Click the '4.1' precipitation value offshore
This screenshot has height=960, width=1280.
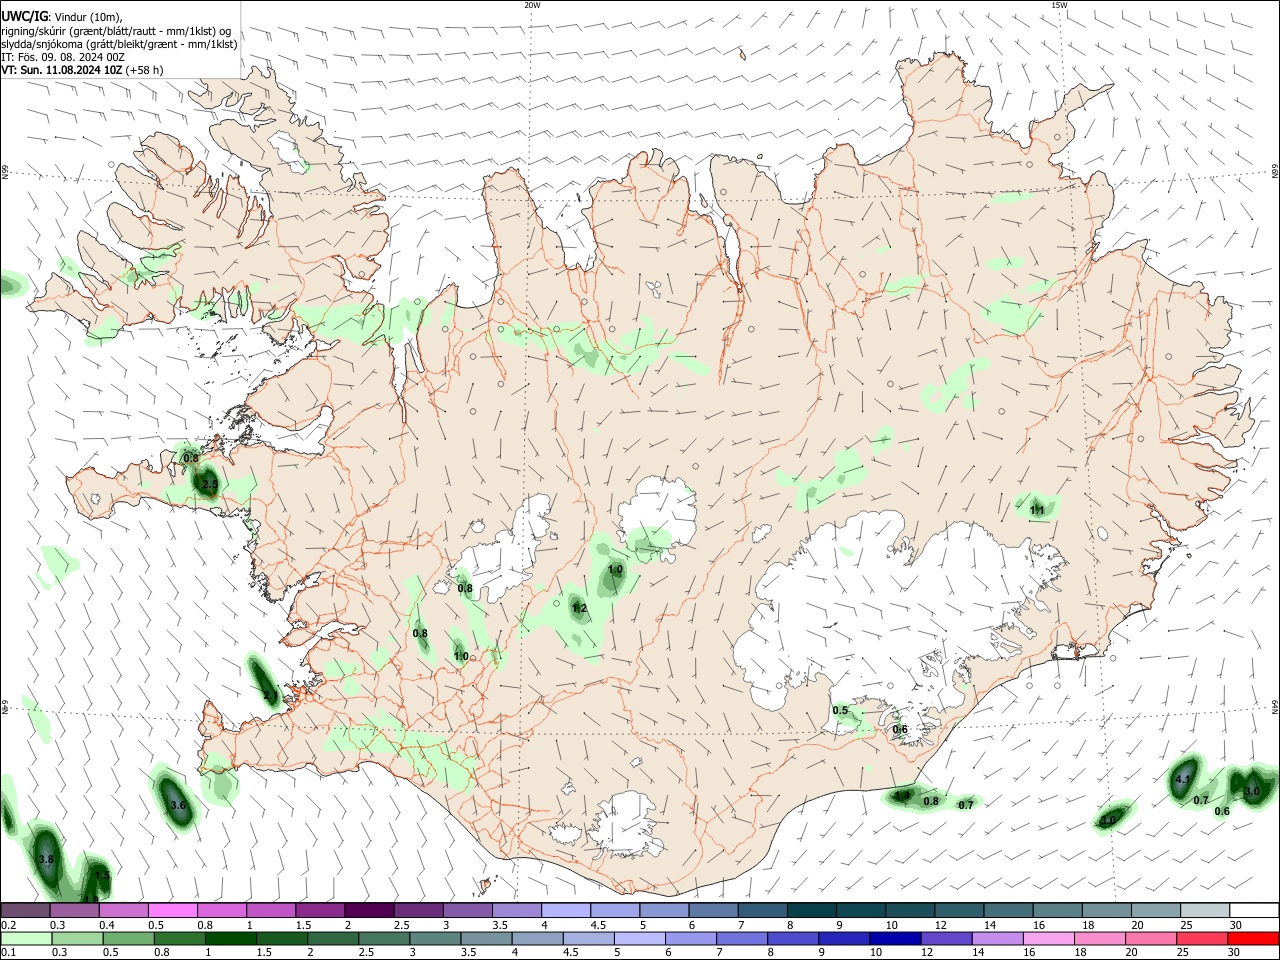[x=1183, y=779]
